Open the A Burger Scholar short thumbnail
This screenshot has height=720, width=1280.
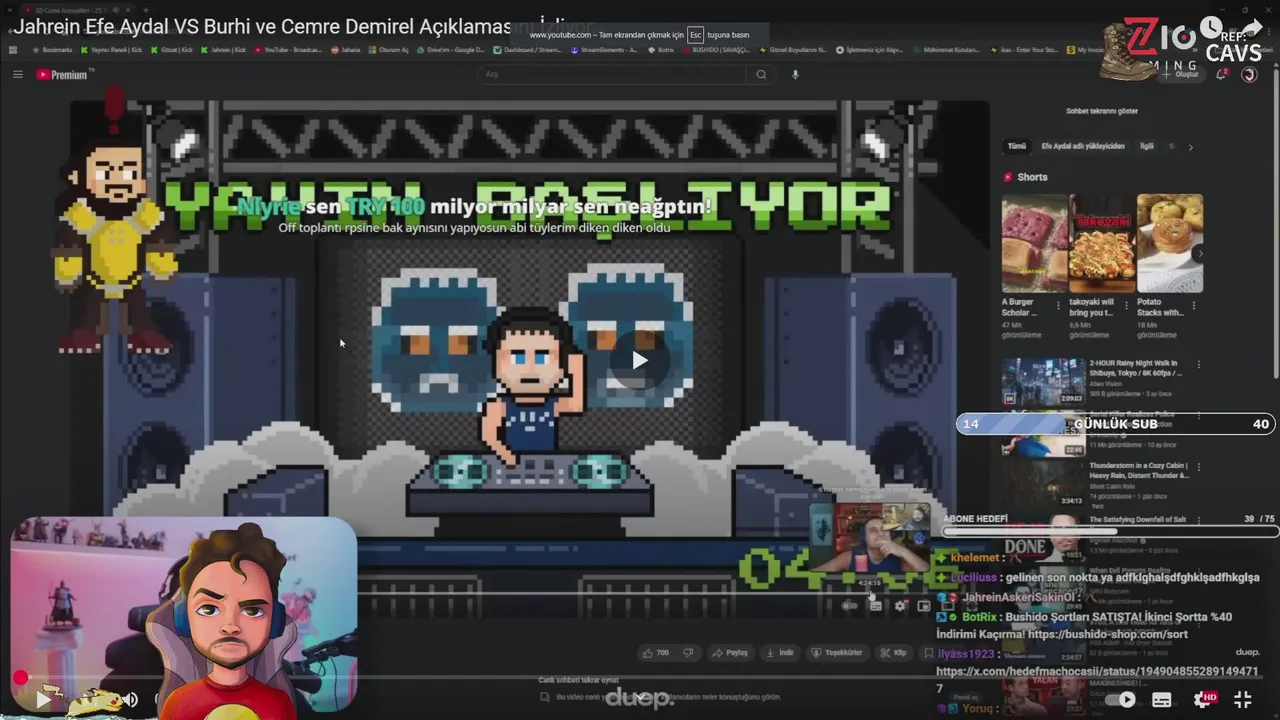[x=1033, y=242]
